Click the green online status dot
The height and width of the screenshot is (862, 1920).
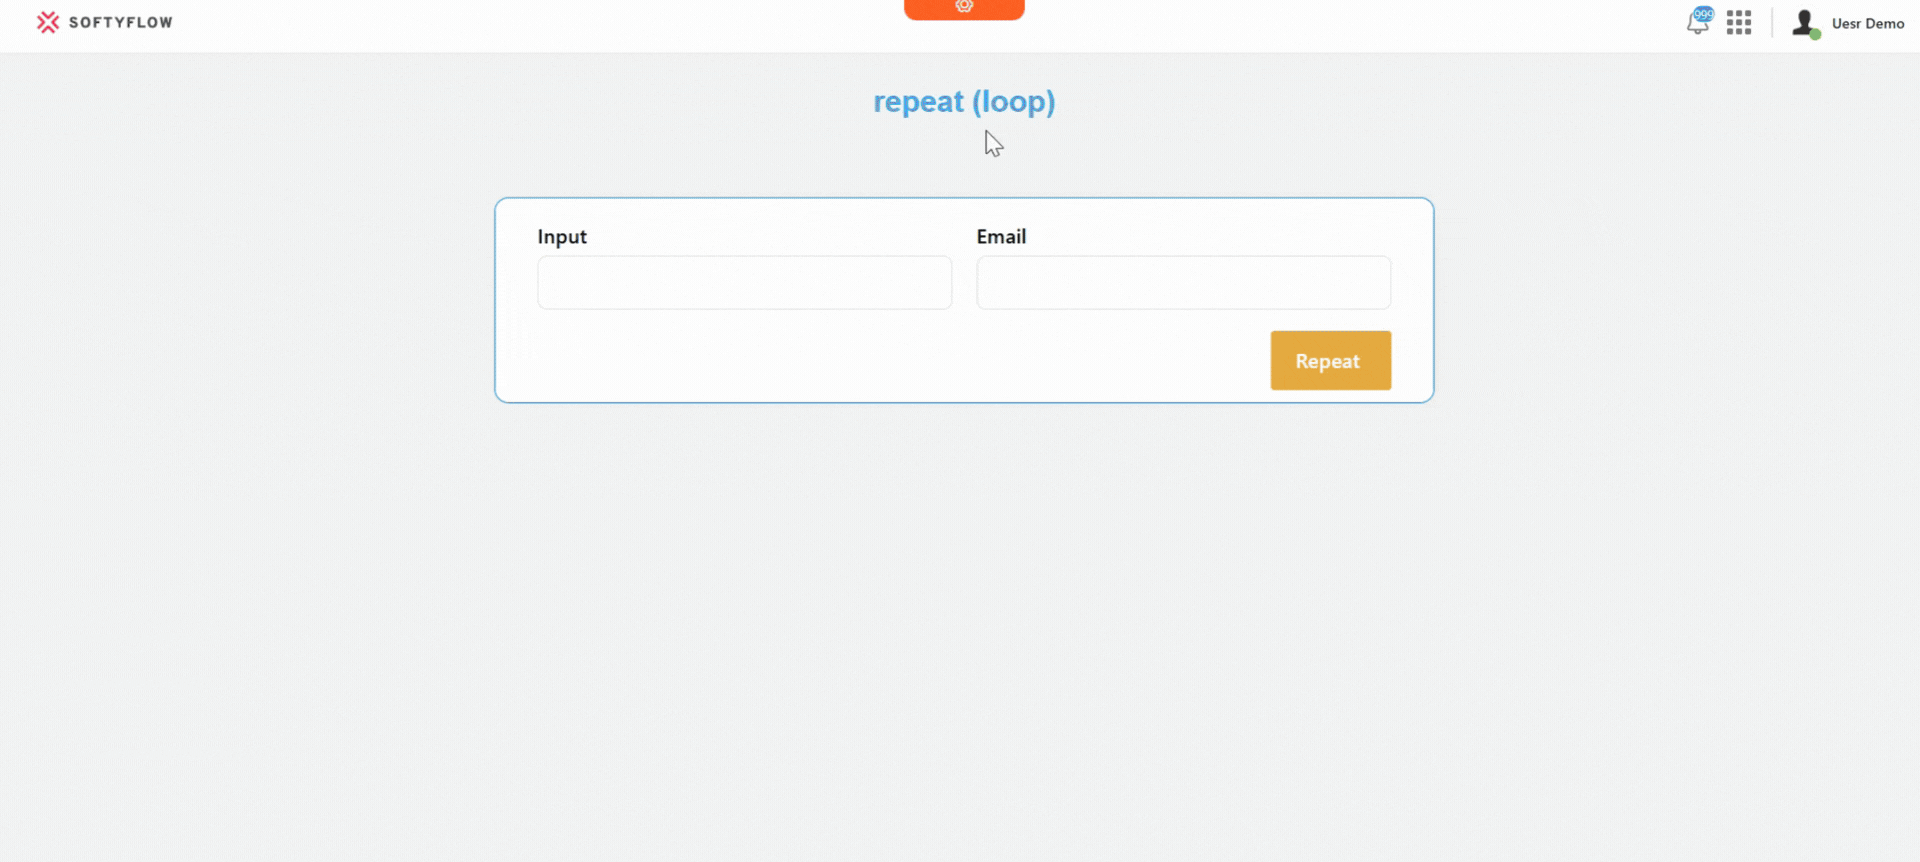(x=1815, y=34)
